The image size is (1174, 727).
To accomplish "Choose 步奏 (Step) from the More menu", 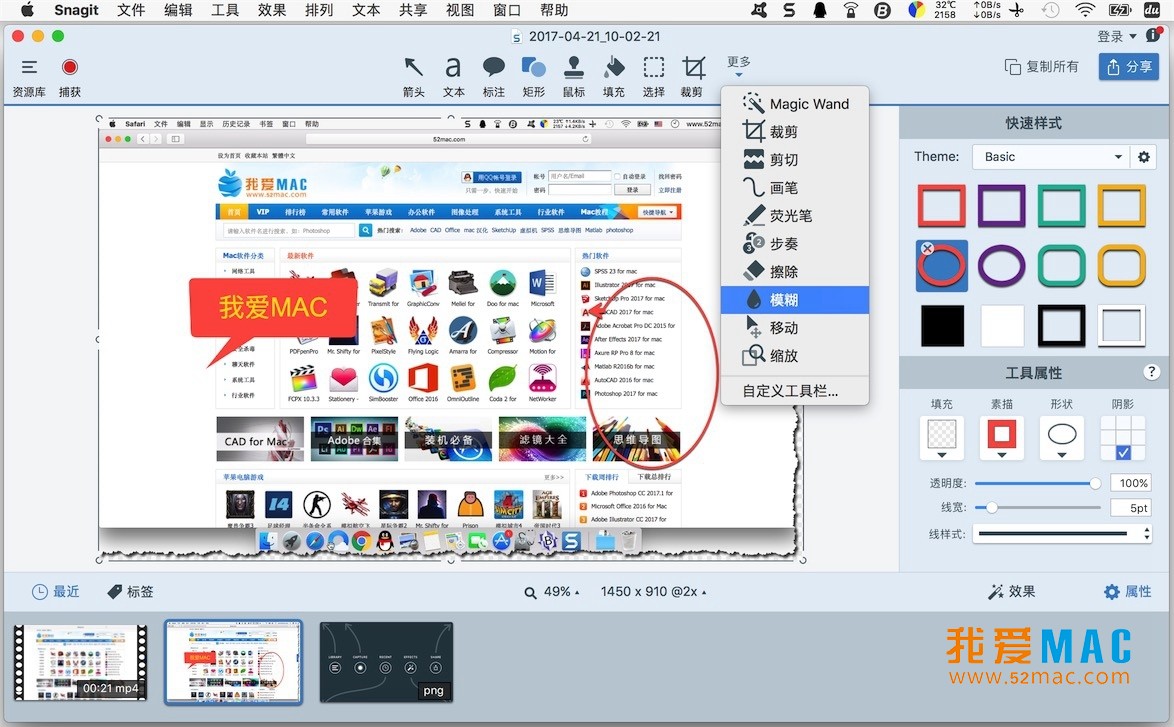I will (794, 244).
